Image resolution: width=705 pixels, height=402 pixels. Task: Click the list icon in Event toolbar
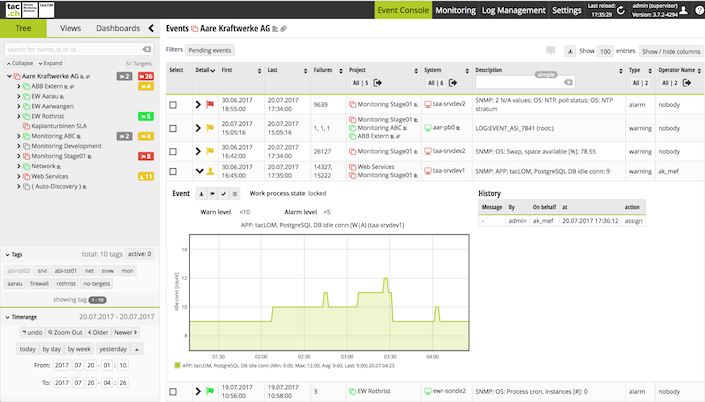235,194
